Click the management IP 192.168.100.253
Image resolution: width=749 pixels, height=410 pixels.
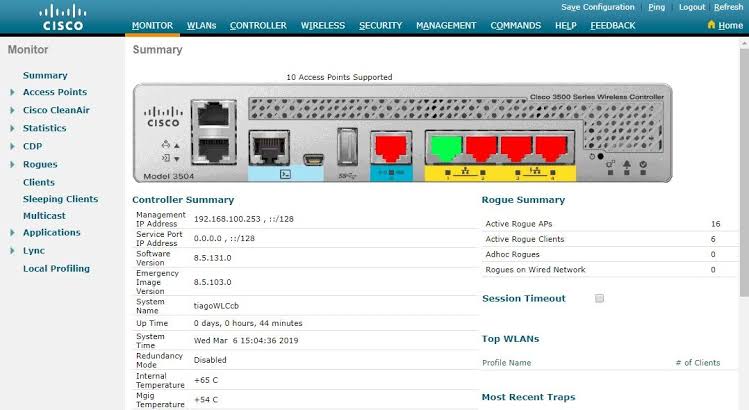click(x=227, y=219)
